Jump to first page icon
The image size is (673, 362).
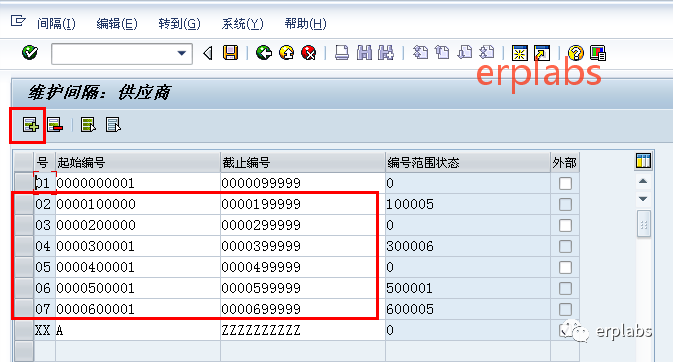[x=420, y=53]
